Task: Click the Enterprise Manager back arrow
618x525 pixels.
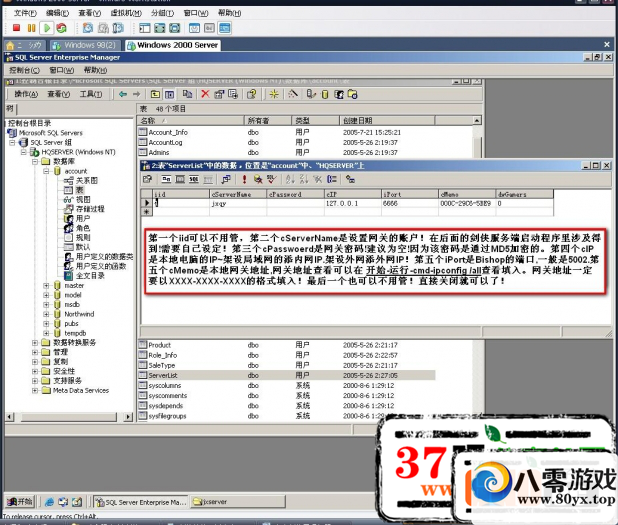Action: [123, 94]
